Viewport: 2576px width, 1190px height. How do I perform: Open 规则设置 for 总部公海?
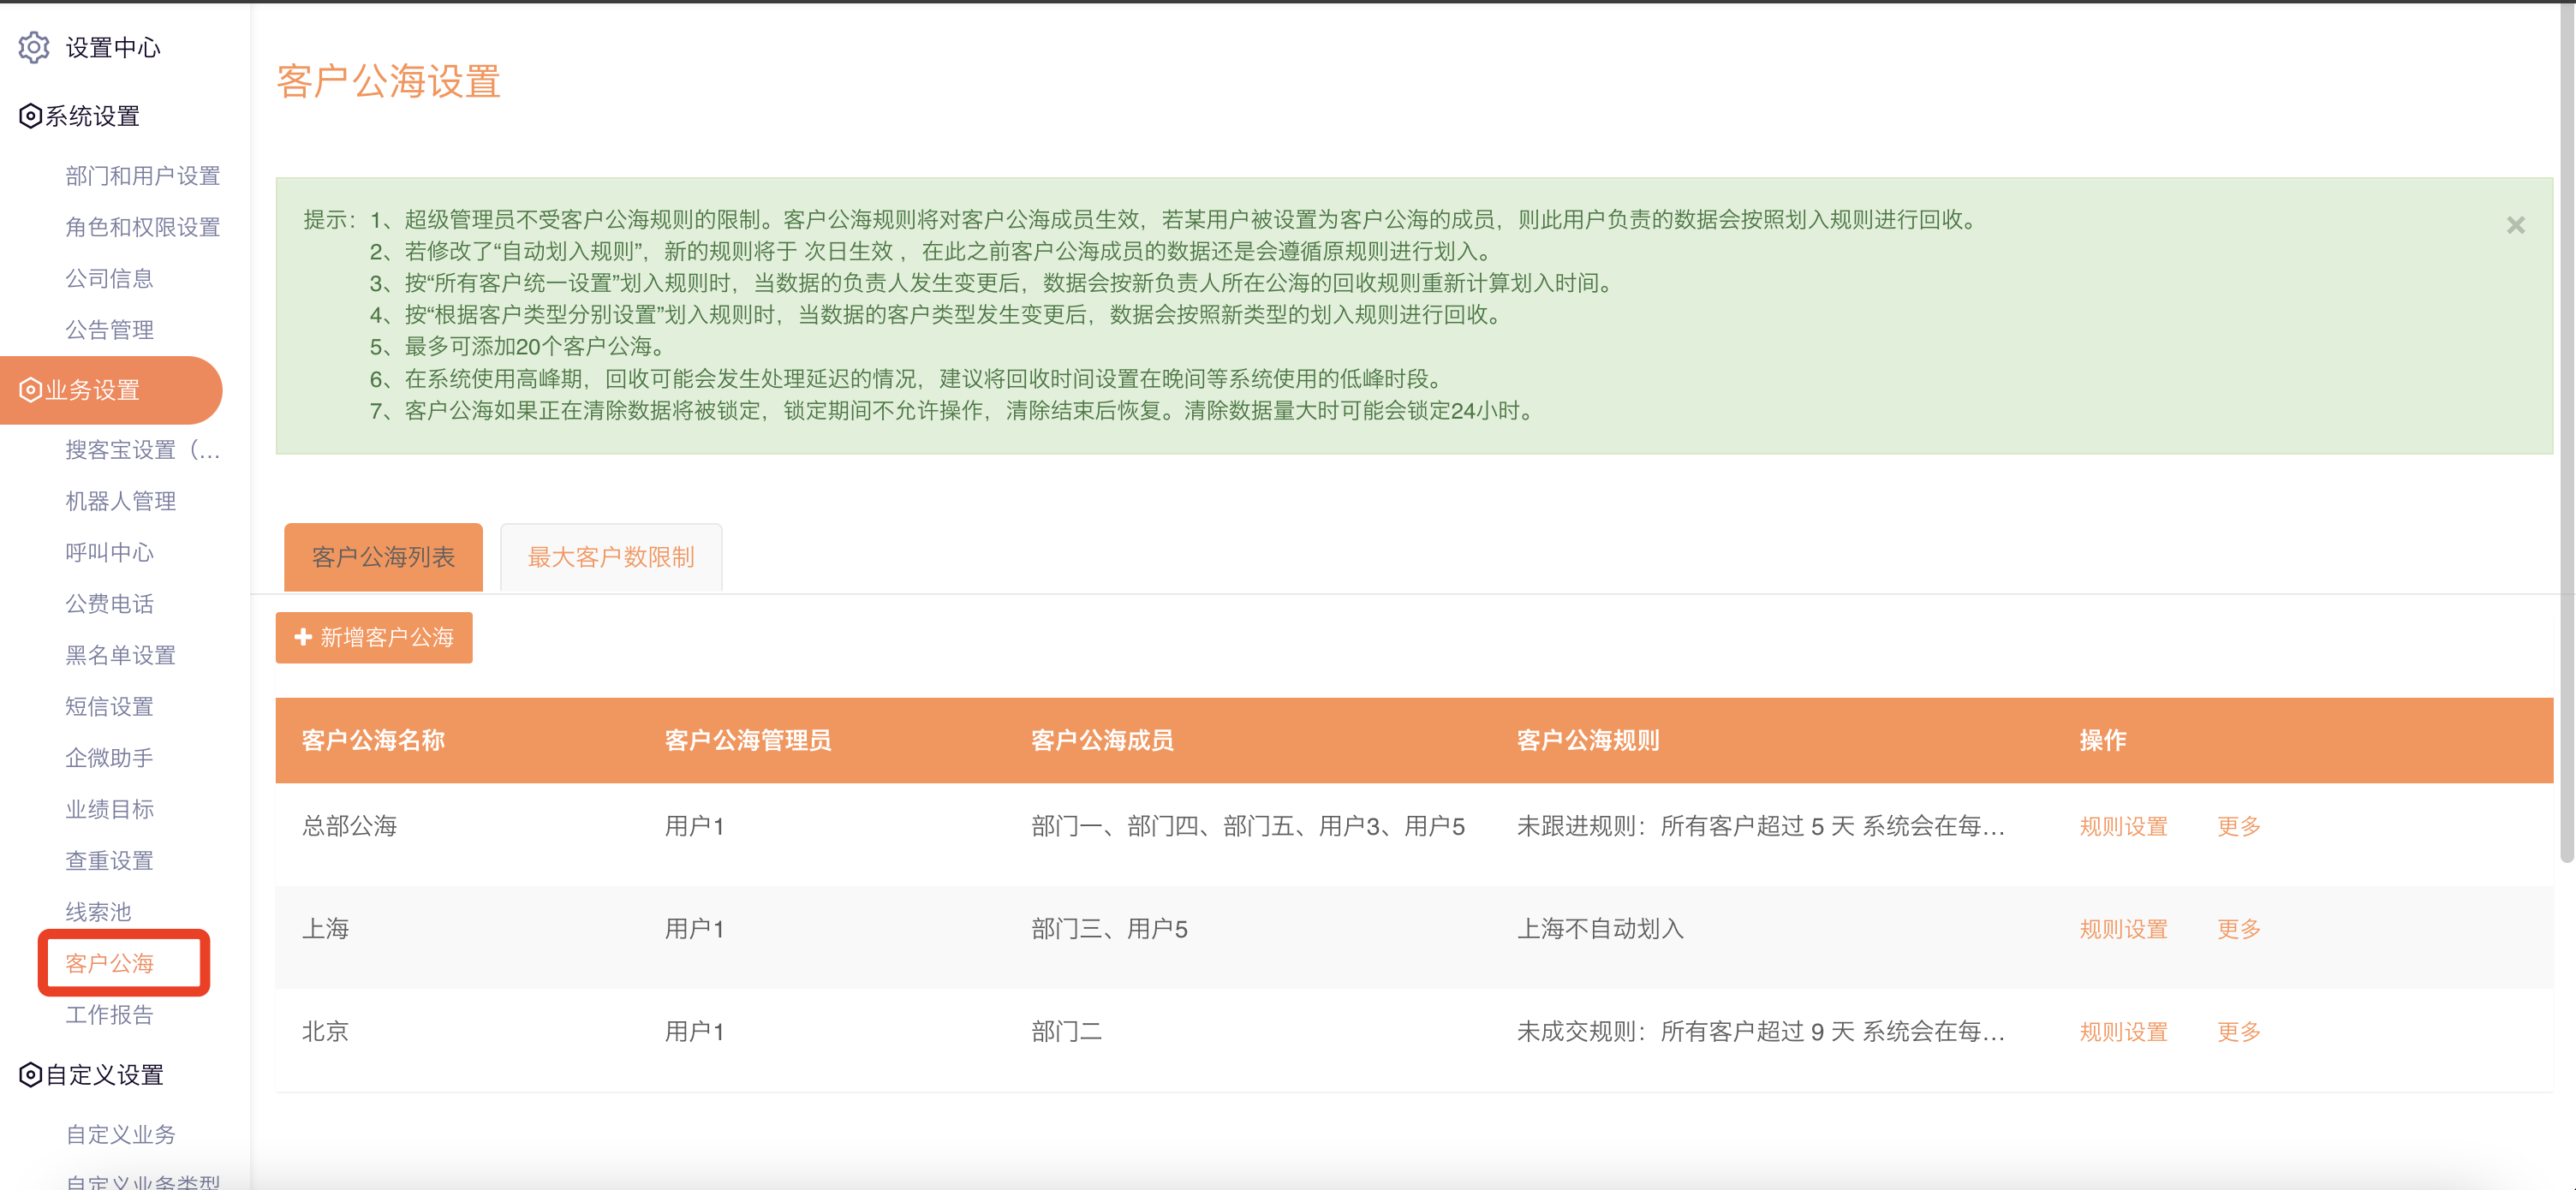click(x=2122, y=826)
